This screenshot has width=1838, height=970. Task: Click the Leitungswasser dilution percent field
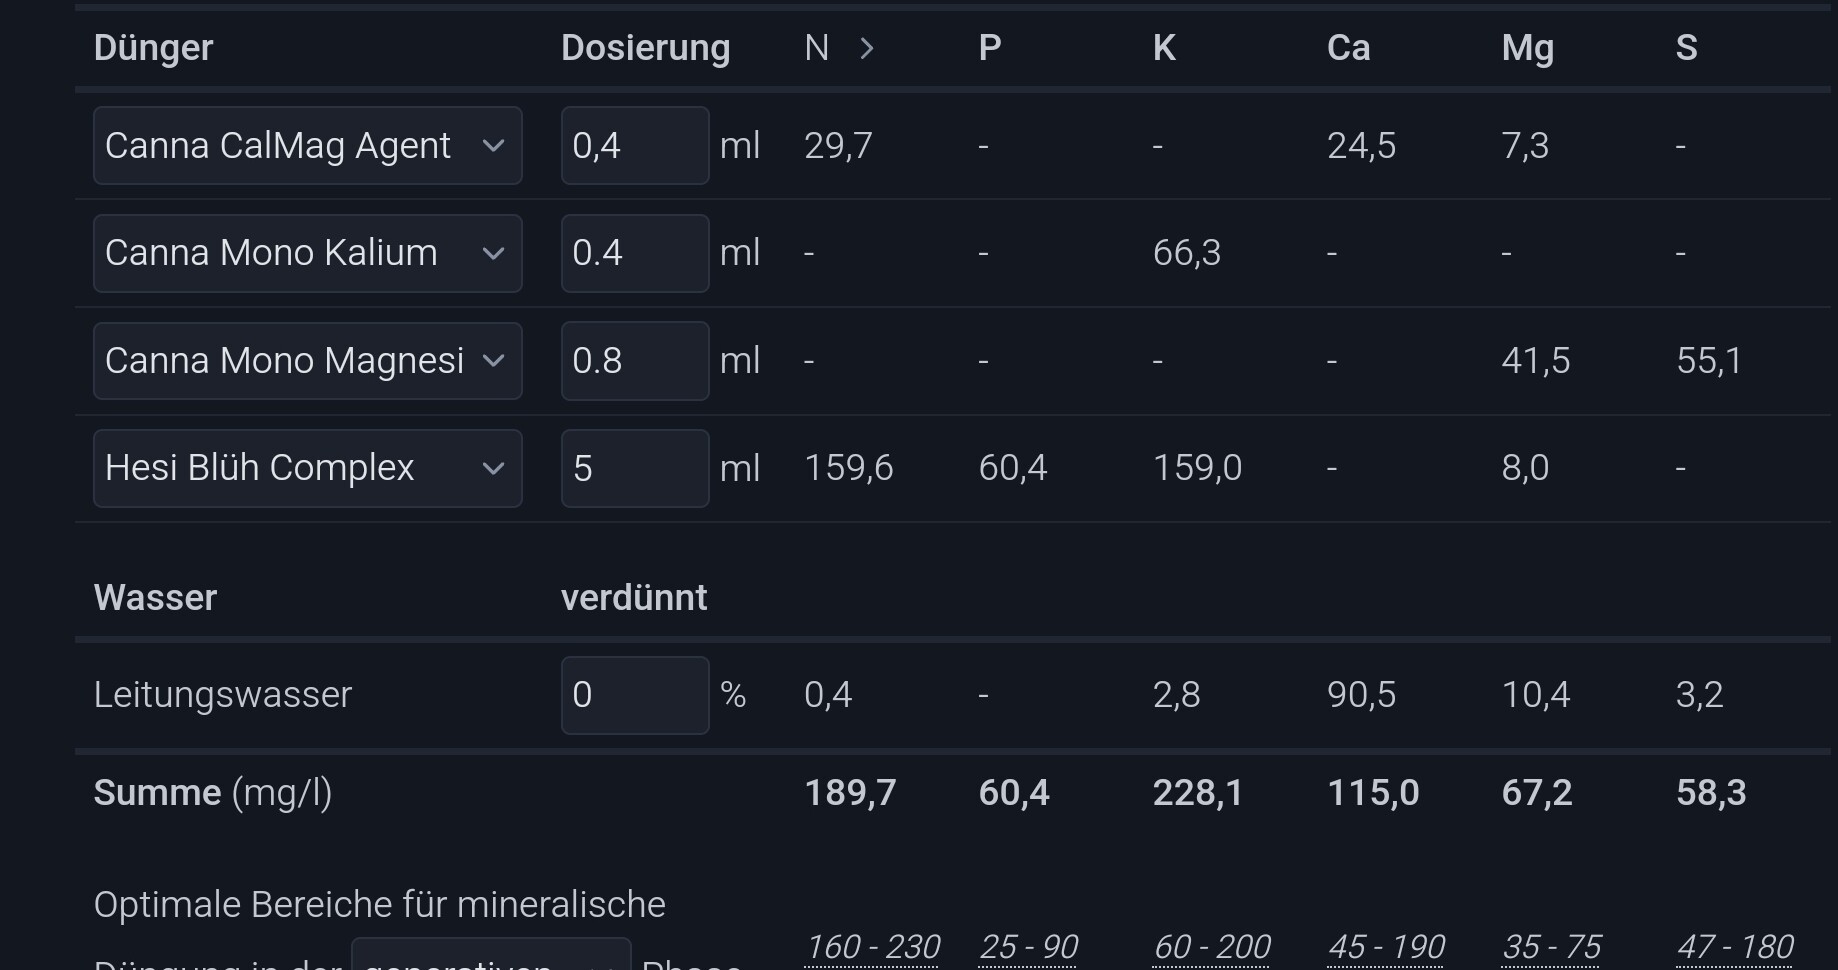pyautogui.click(x=634, y=695)
